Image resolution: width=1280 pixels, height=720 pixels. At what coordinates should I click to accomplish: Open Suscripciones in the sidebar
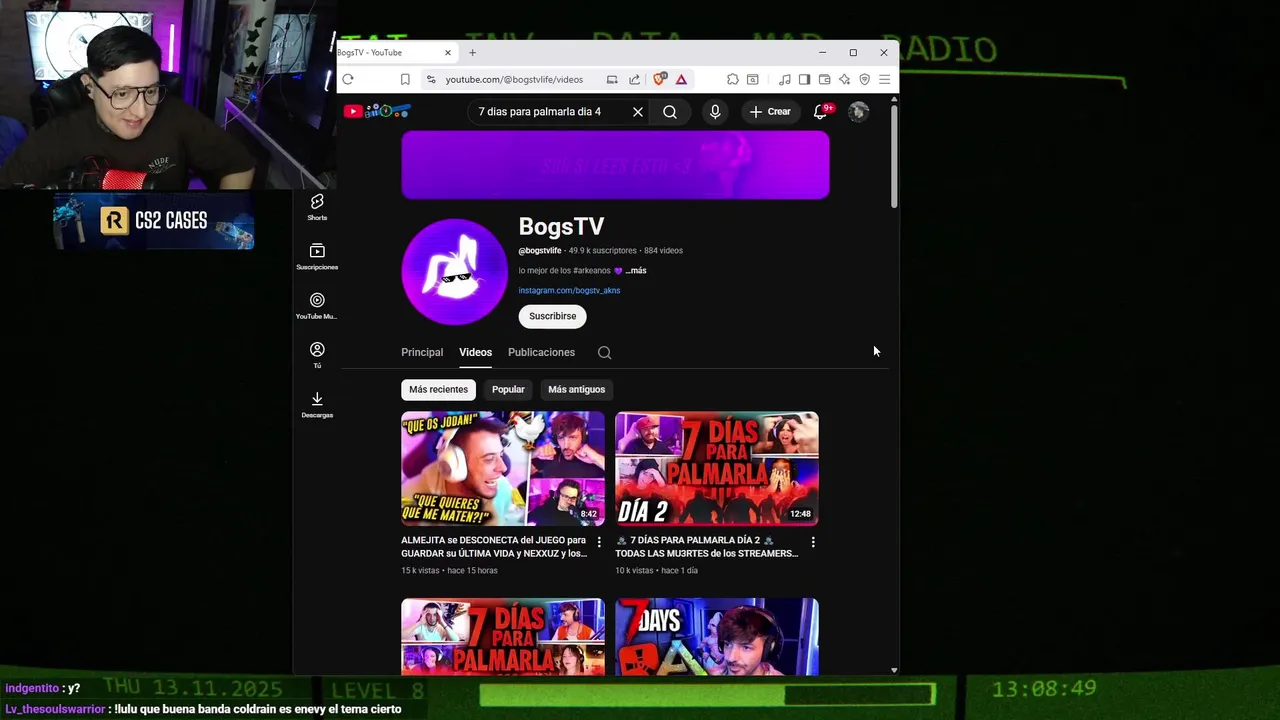(317, 257)
